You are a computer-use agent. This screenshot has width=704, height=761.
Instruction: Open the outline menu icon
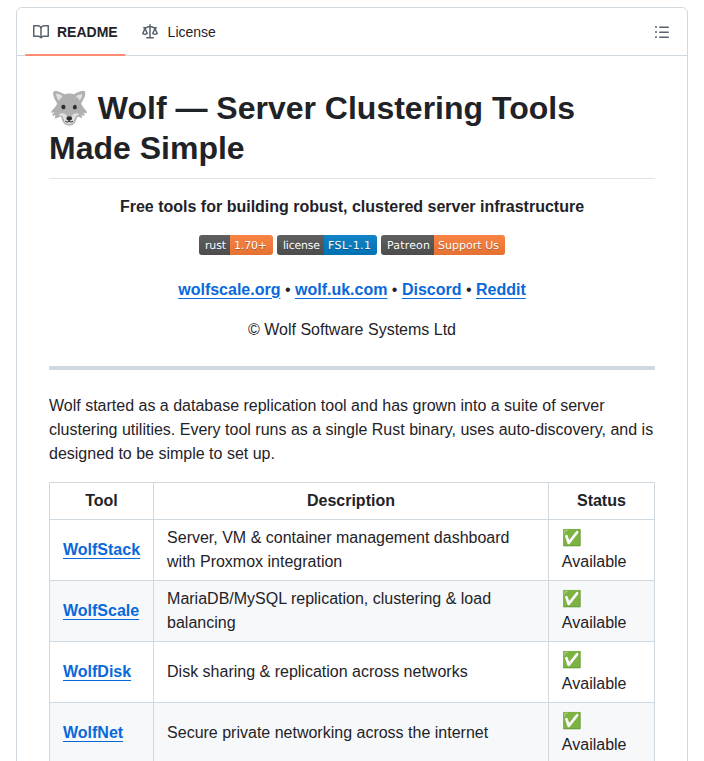[661, 32]
